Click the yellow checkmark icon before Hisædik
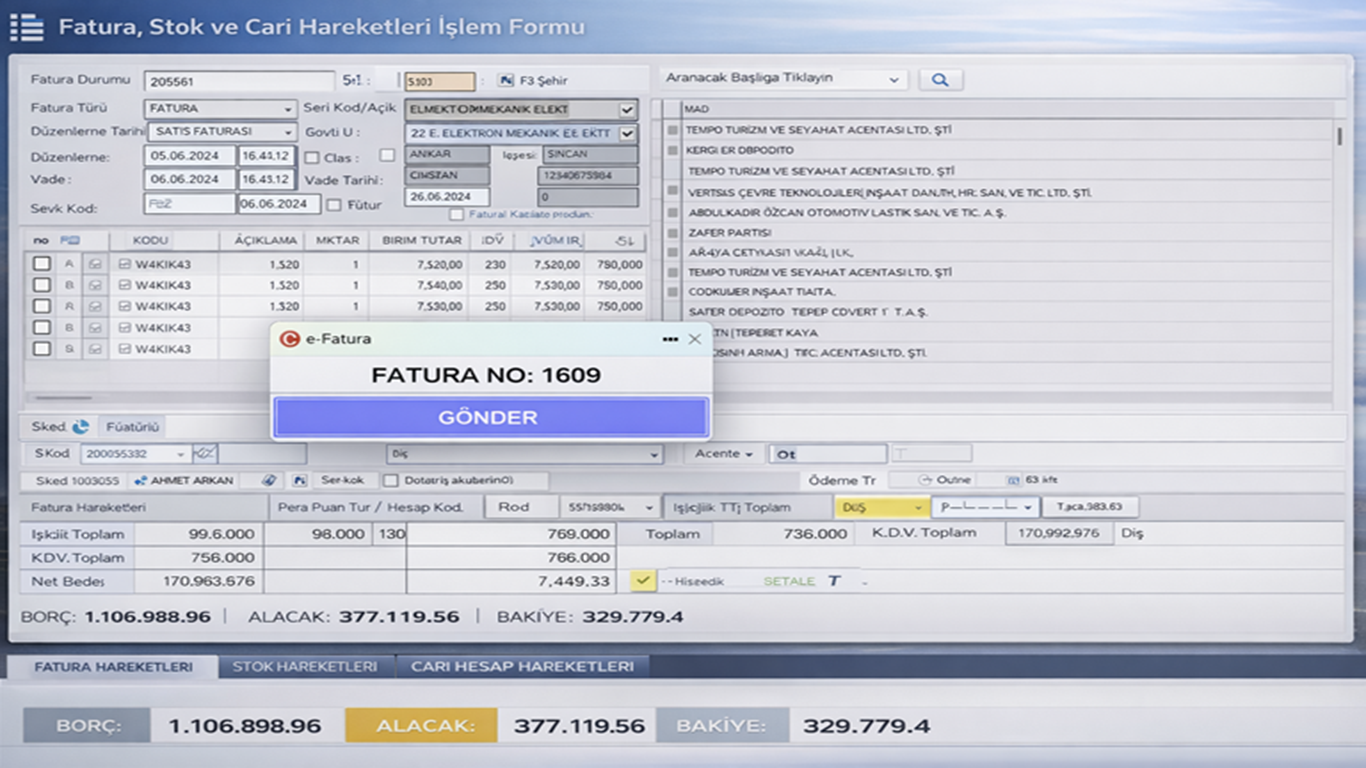 (643, 580)
